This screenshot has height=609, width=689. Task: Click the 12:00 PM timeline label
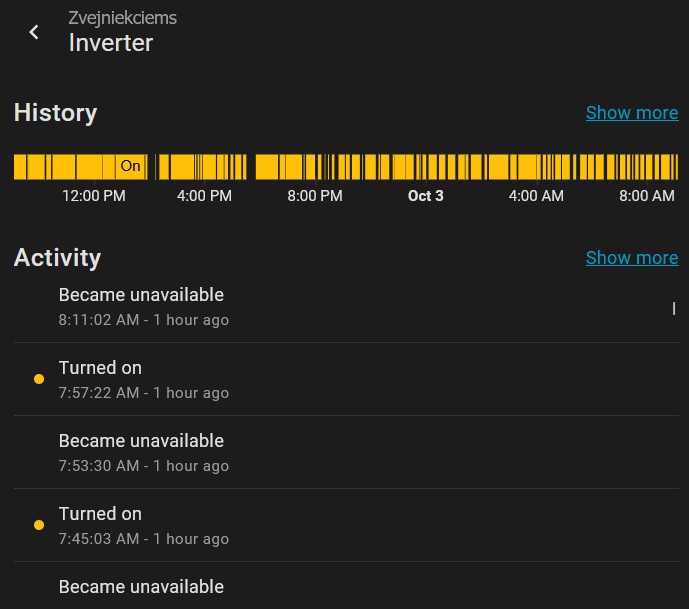coord(94,196)
